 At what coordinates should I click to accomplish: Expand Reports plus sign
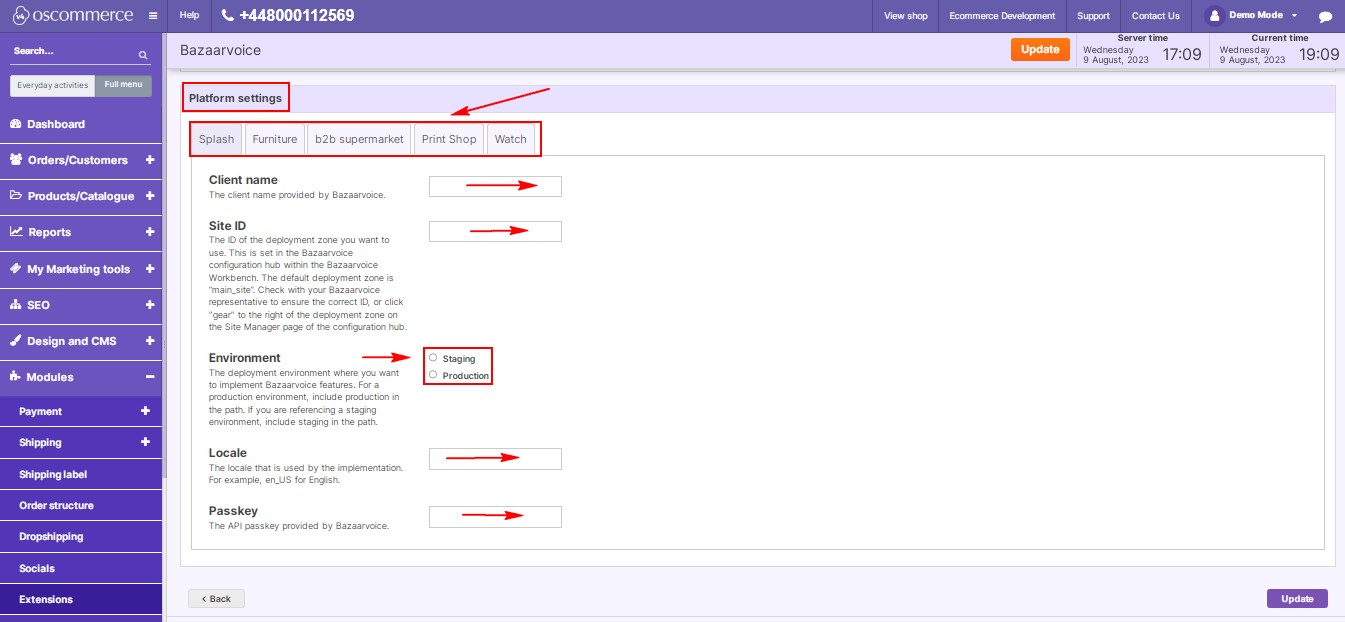point(150,232)
